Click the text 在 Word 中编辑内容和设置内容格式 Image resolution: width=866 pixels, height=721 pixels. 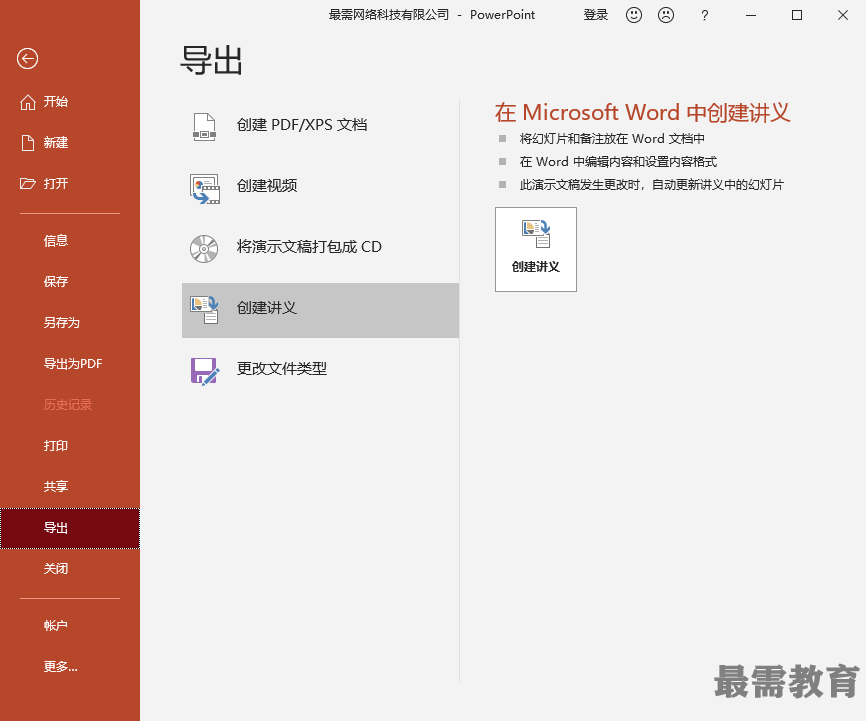(618, 162)
